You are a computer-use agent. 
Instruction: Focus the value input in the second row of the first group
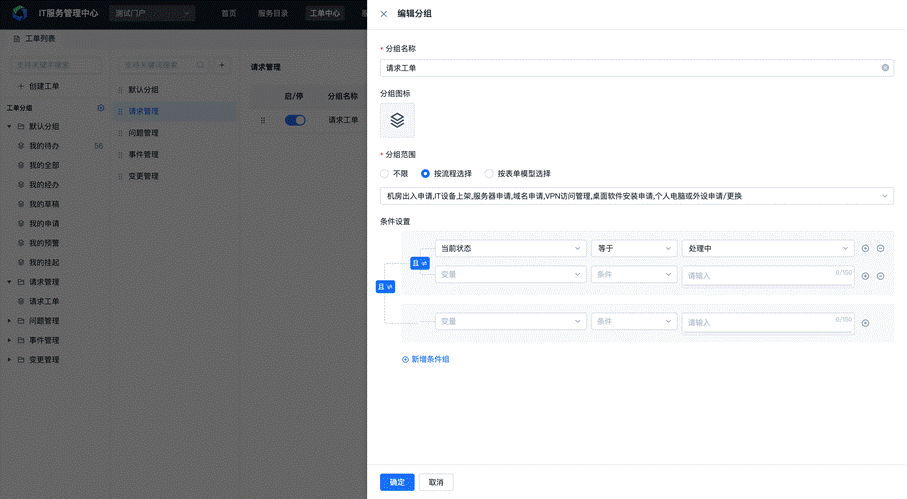click(x=768, y=276)
